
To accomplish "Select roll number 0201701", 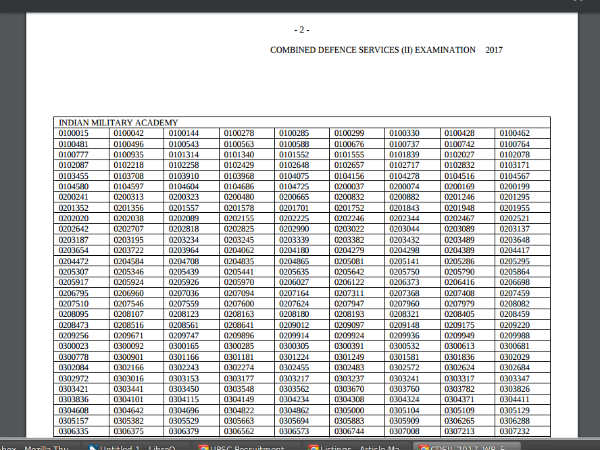I will pos(294,208).
